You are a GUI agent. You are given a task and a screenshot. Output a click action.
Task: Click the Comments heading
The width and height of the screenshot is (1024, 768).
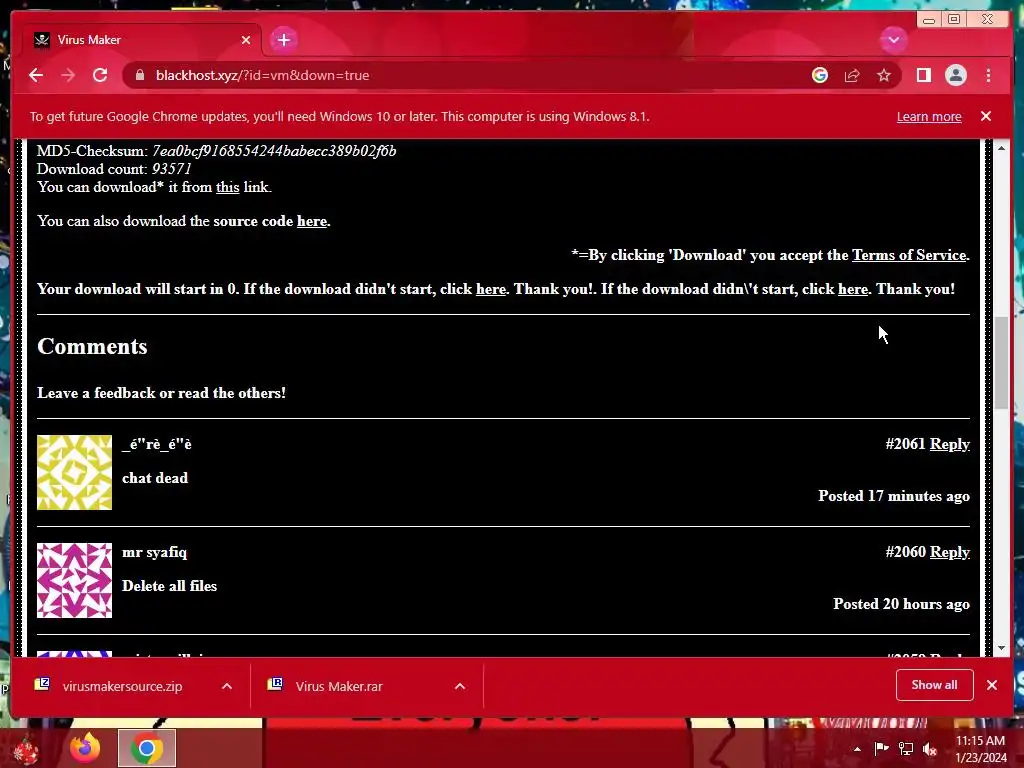coord(92,346)
